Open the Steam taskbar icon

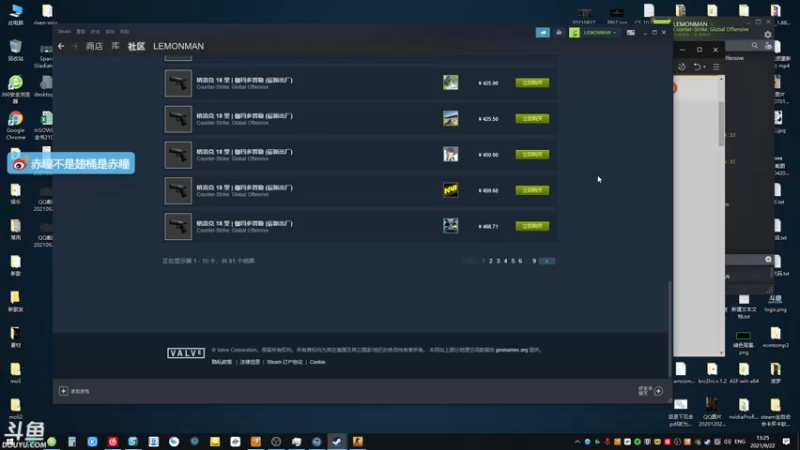(x=337, y=441)
